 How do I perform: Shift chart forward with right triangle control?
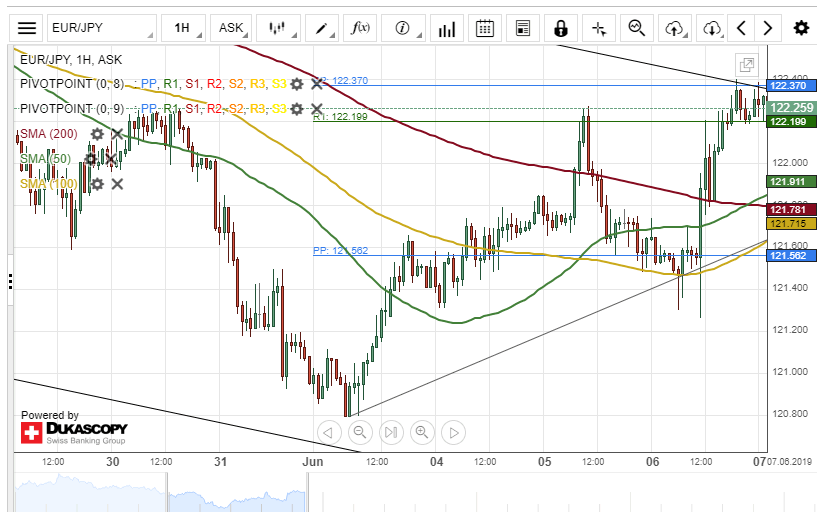[454, 433]
